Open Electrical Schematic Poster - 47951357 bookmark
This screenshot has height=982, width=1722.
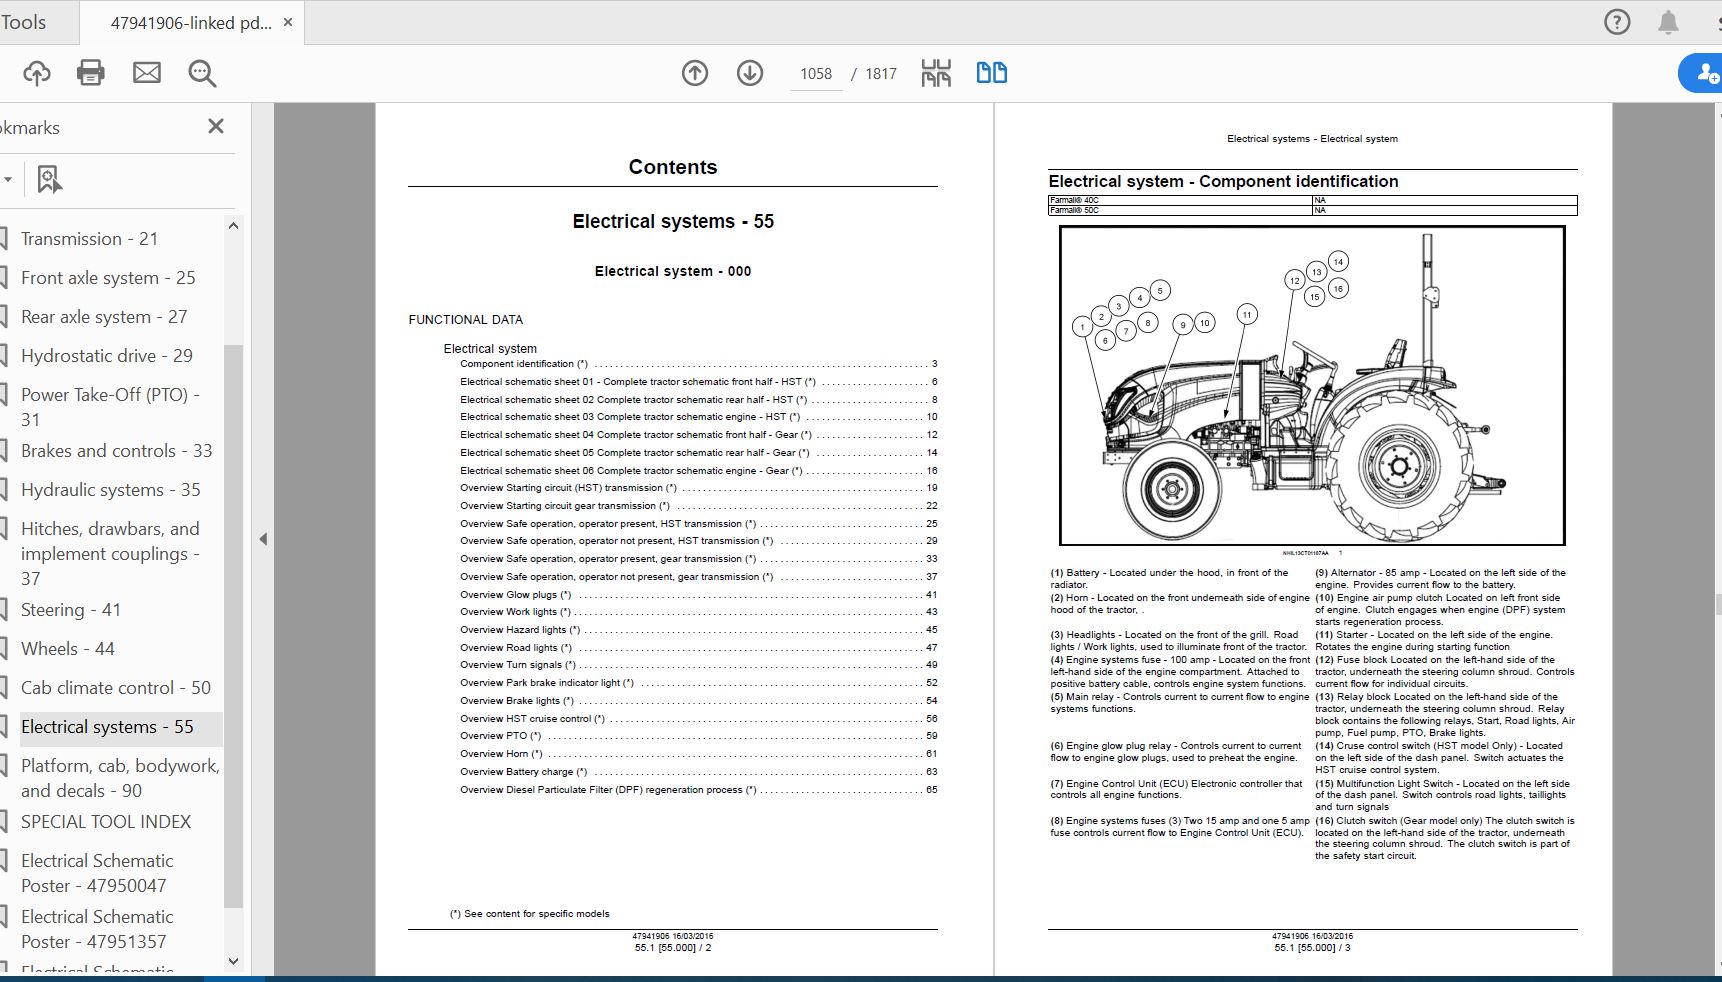97,929
